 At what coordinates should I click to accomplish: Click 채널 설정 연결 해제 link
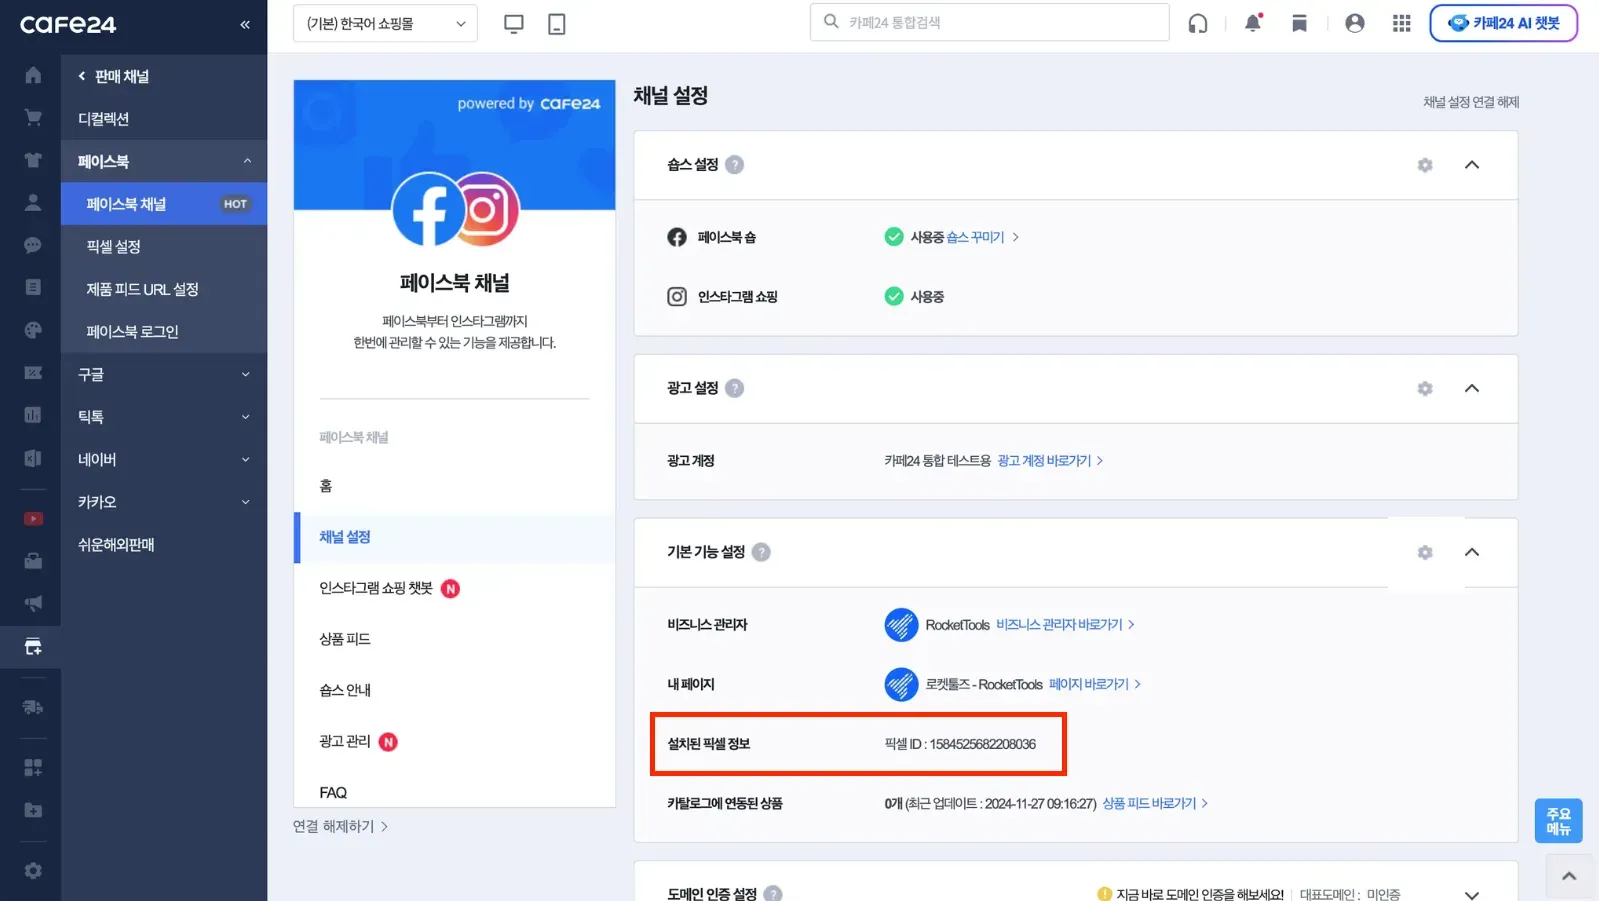pyautogui.click(x=1470, y=102)
